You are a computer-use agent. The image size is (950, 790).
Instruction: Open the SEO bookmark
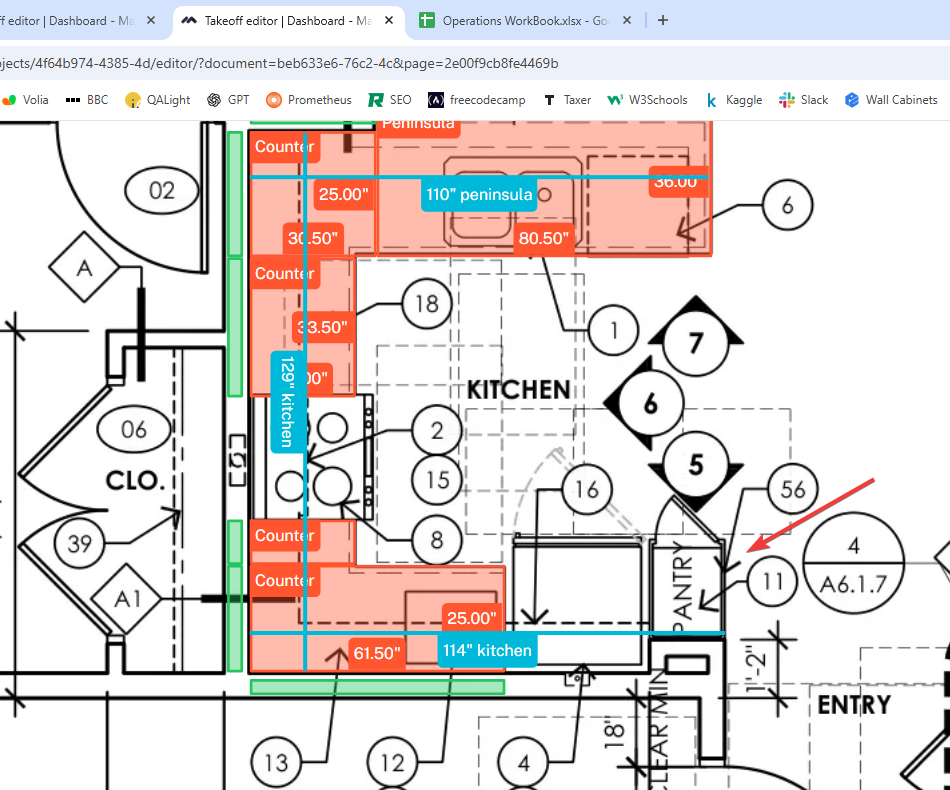click(390, 100)
